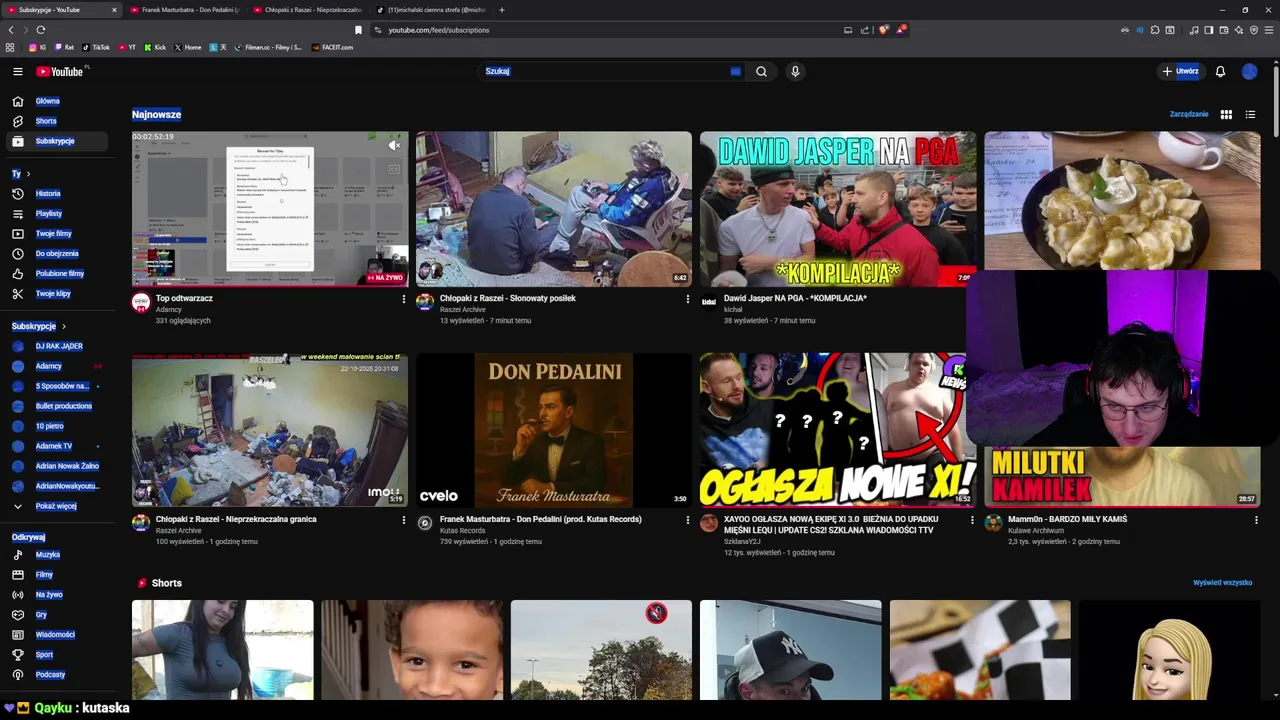Viewport: 1280px width, 720px height.
Task: Unmute the Top odtwarzacz live preview
Action: tap(394, 145)
